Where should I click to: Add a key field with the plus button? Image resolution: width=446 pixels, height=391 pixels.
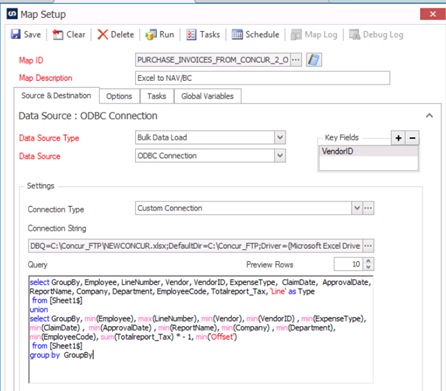[x=398, y=138]
